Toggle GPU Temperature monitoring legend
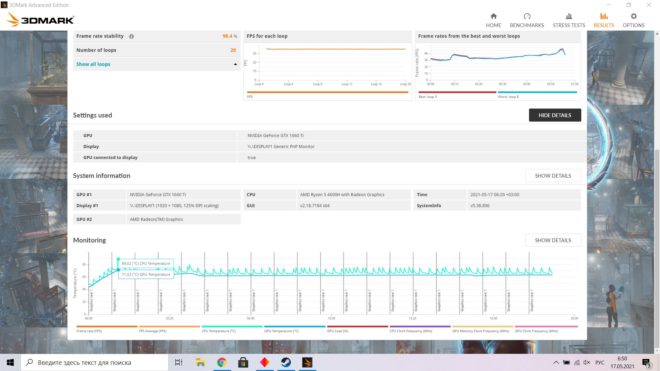This screenshot has height=371, width=660. click(x=295, y=328)
